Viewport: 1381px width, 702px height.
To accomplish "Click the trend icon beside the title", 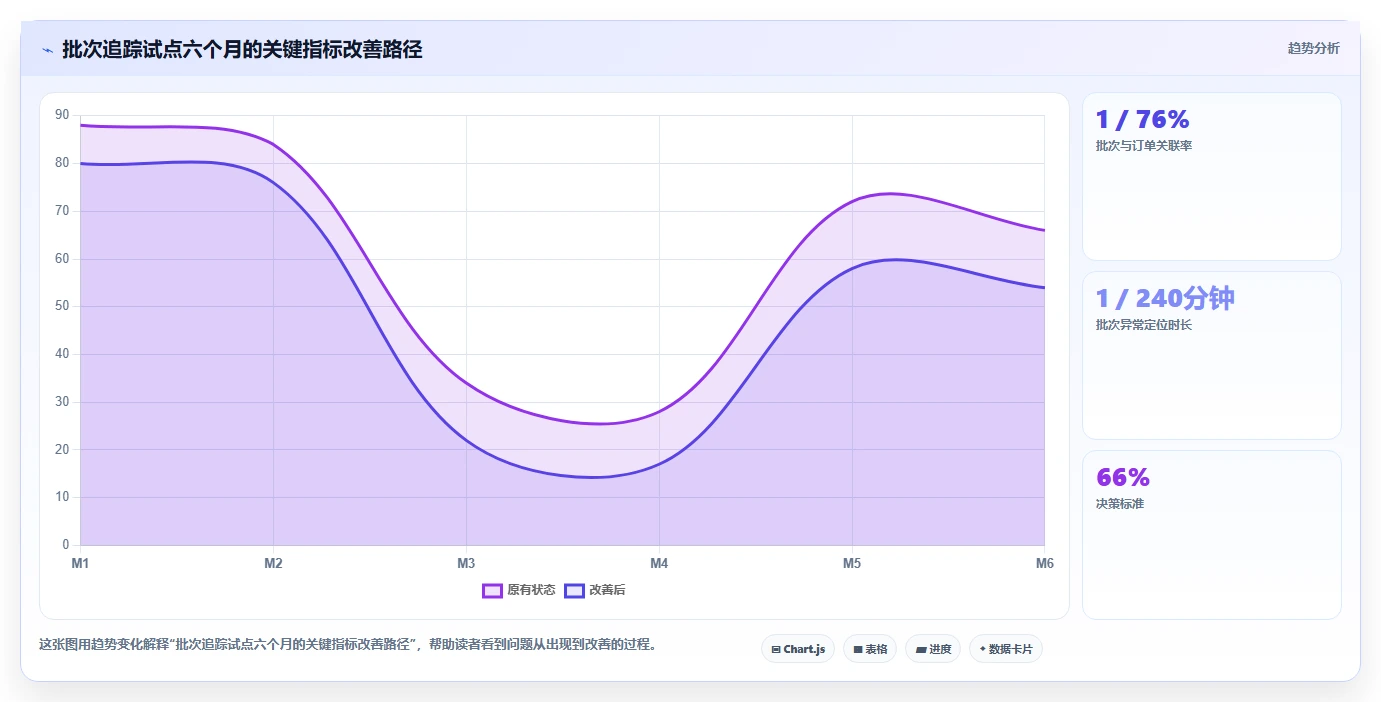I will point(47,50).
